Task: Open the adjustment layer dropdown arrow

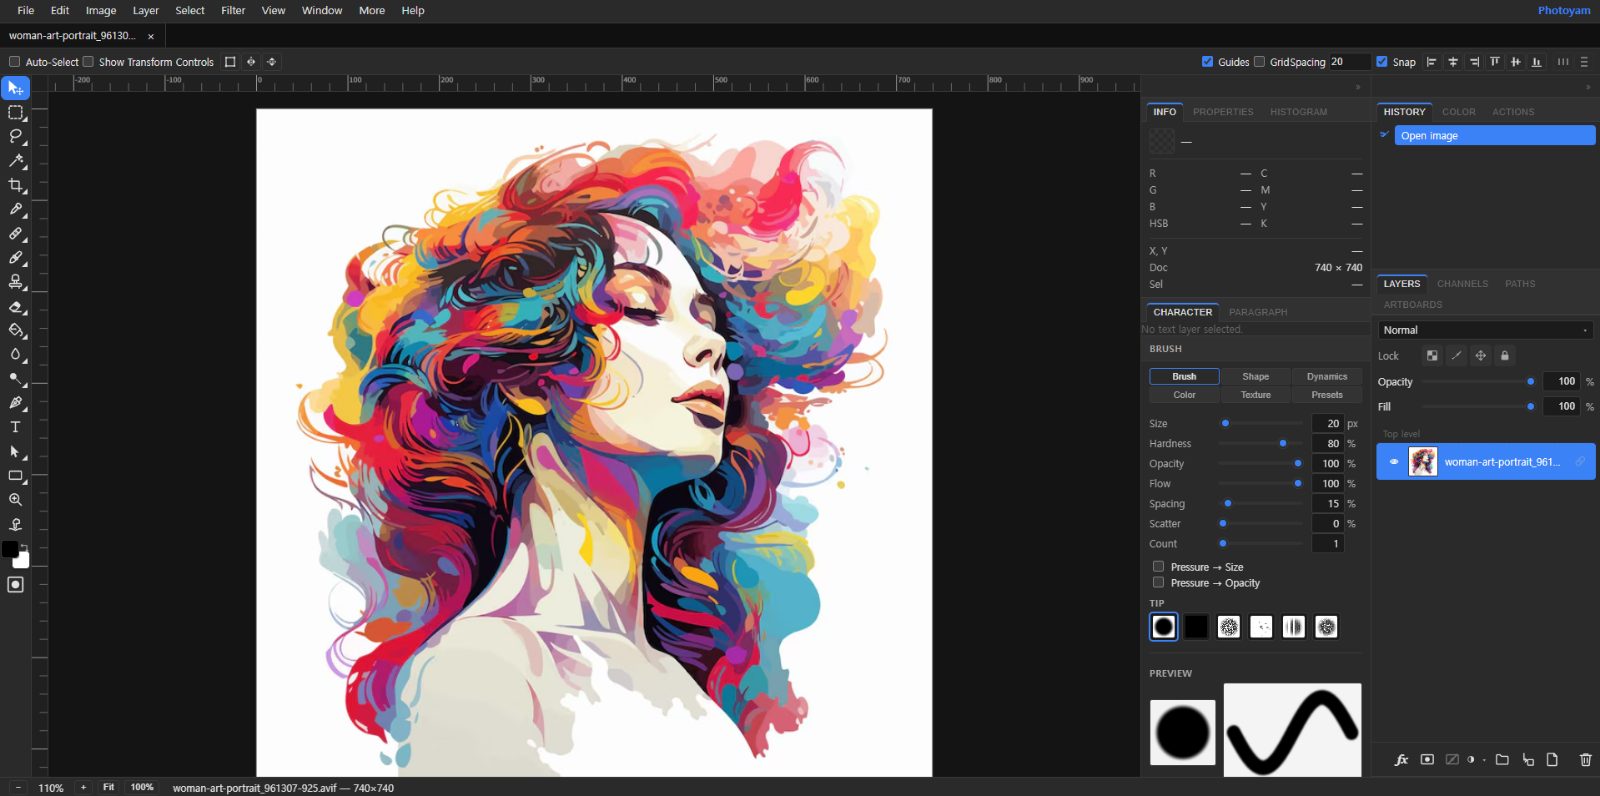Action: (1484, 760)
